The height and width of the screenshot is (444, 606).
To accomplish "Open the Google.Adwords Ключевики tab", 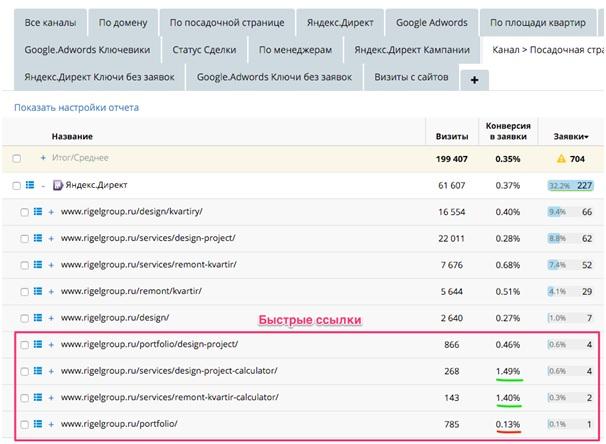I will [x=87, y=50].
